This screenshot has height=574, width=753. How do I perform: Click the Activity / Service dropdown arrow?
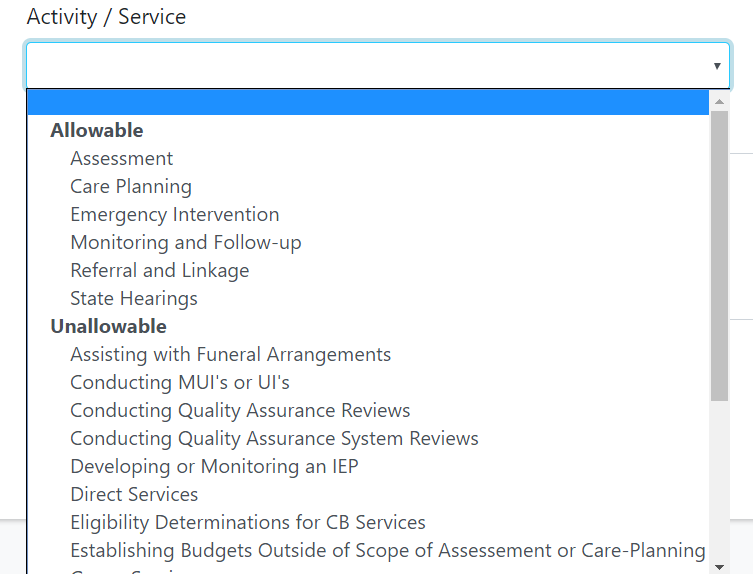click(717, 66)
